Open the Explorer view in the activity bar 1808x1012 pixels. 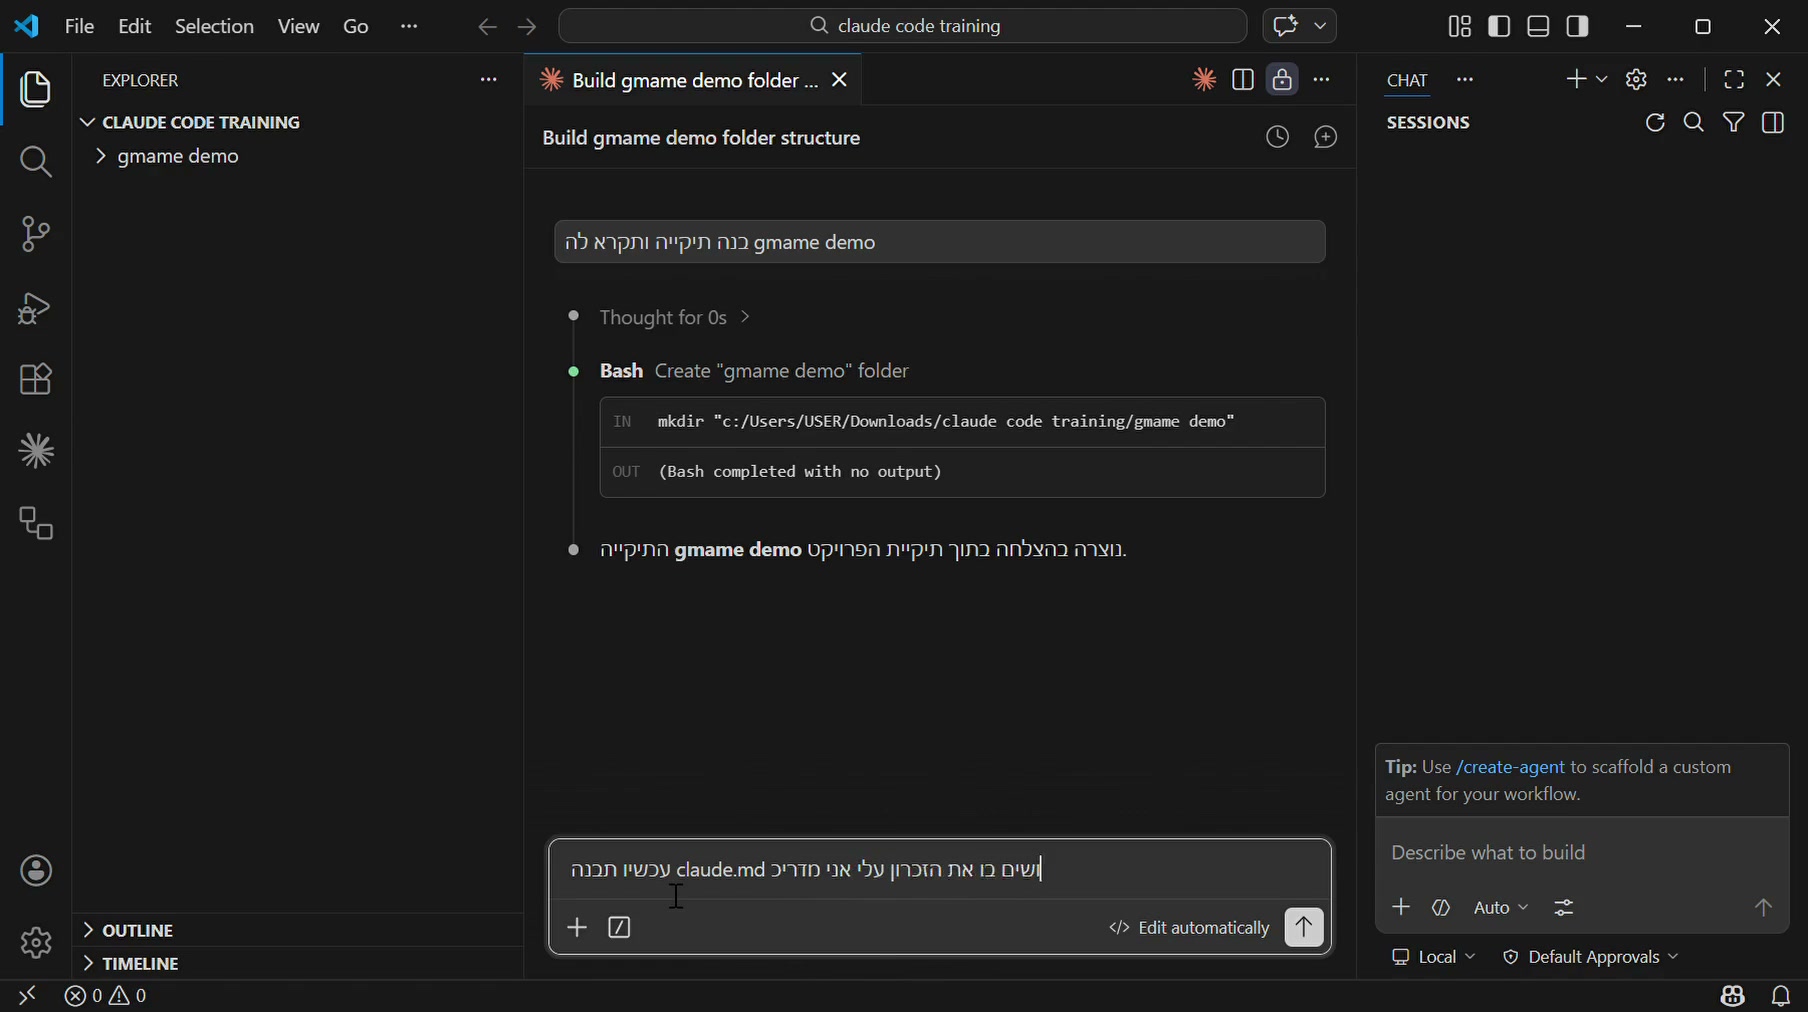pyautogui.click(x=36, y=90)
